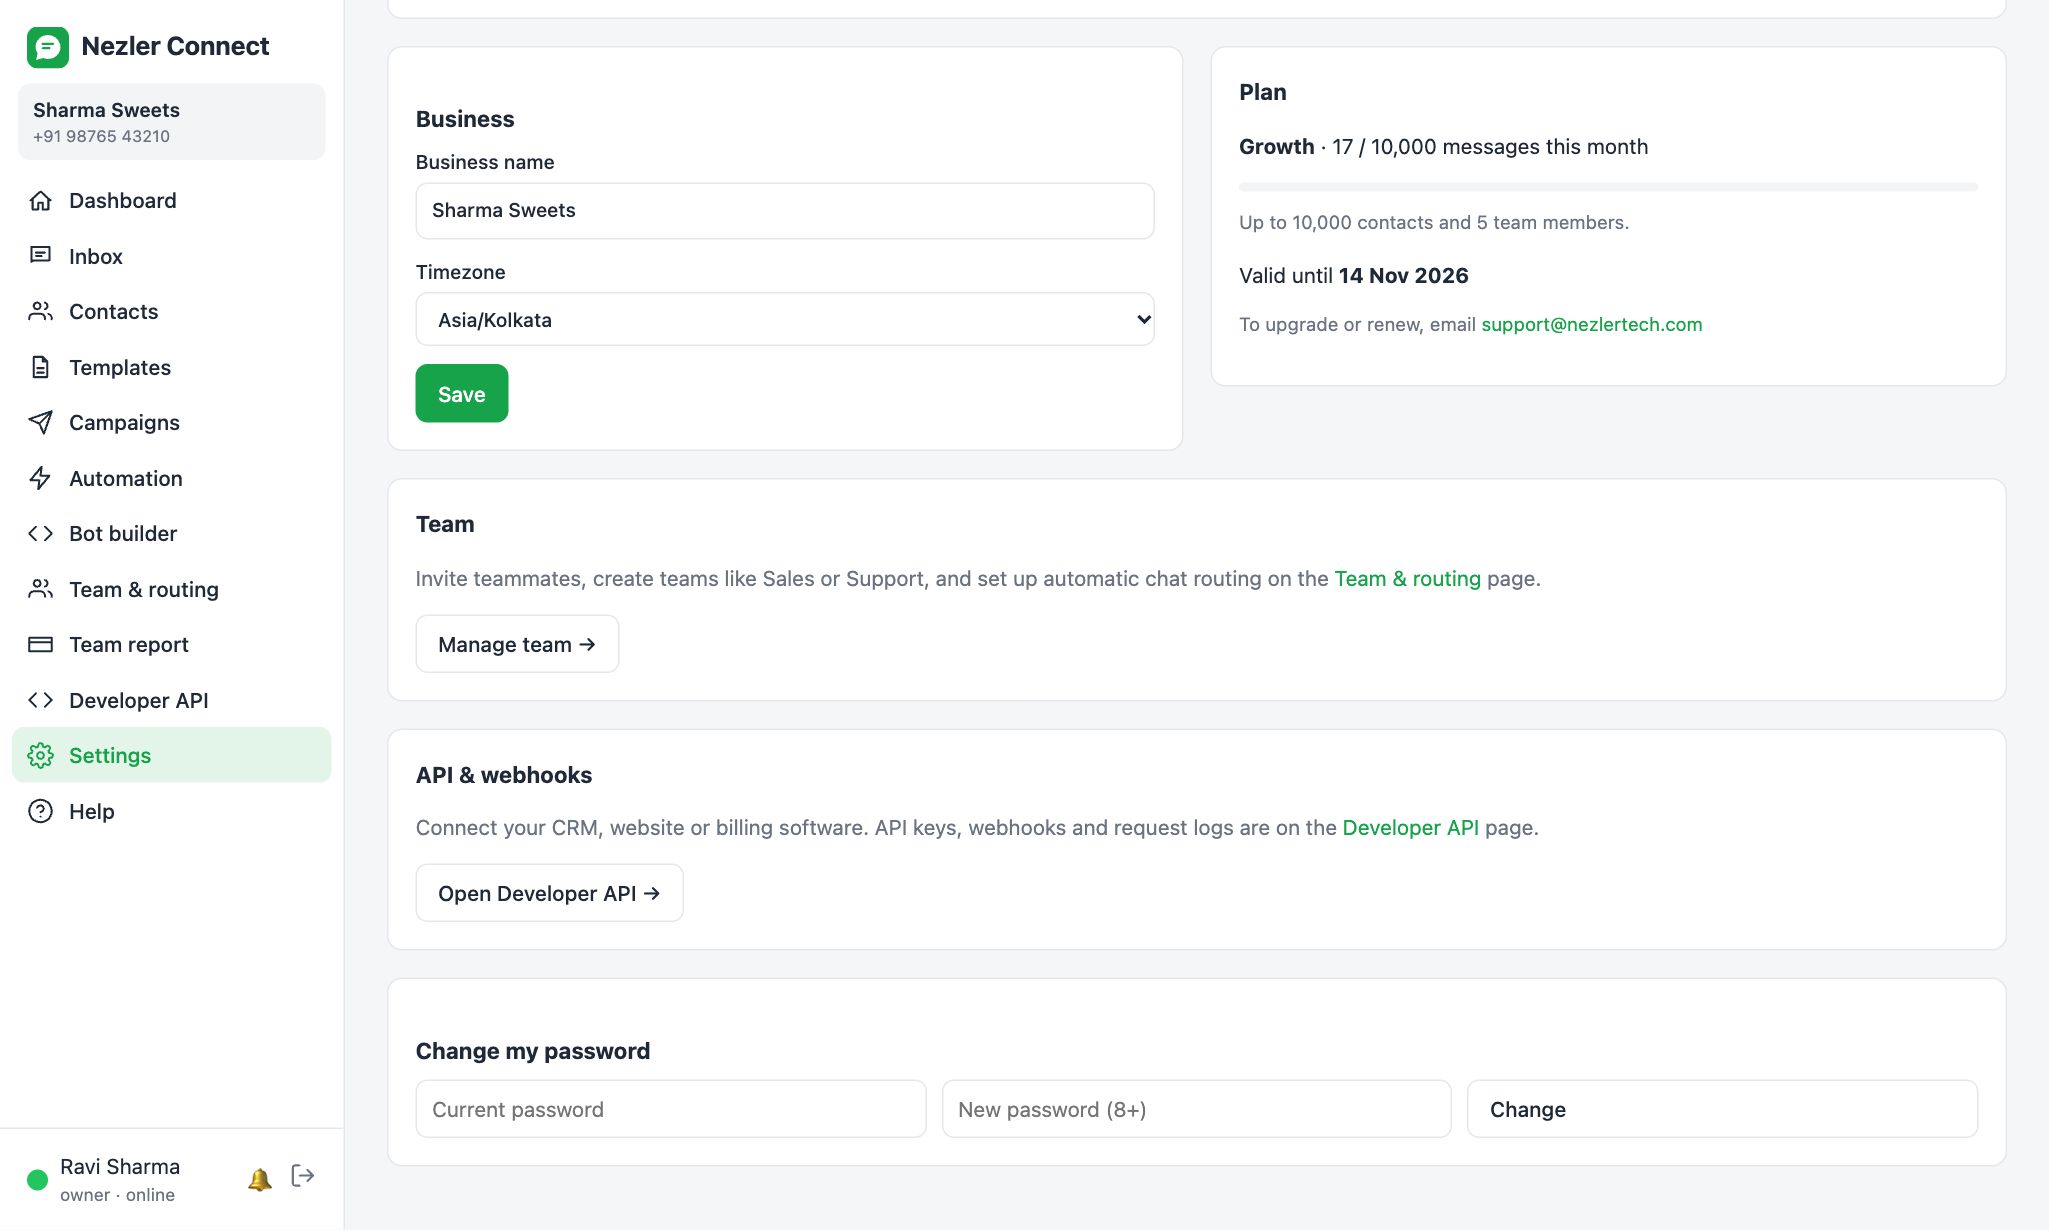
Task: Click the Help question mark icon
Action: 40,811
